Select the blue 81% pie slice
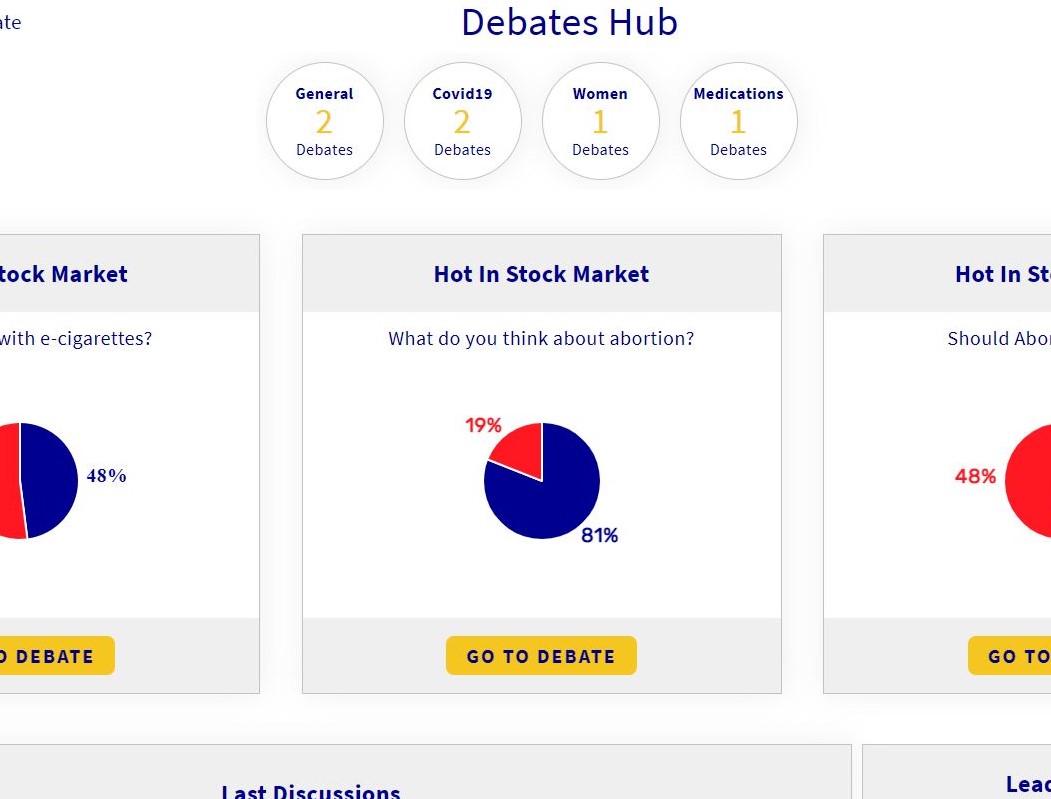1051x799 pixels. 550,503
